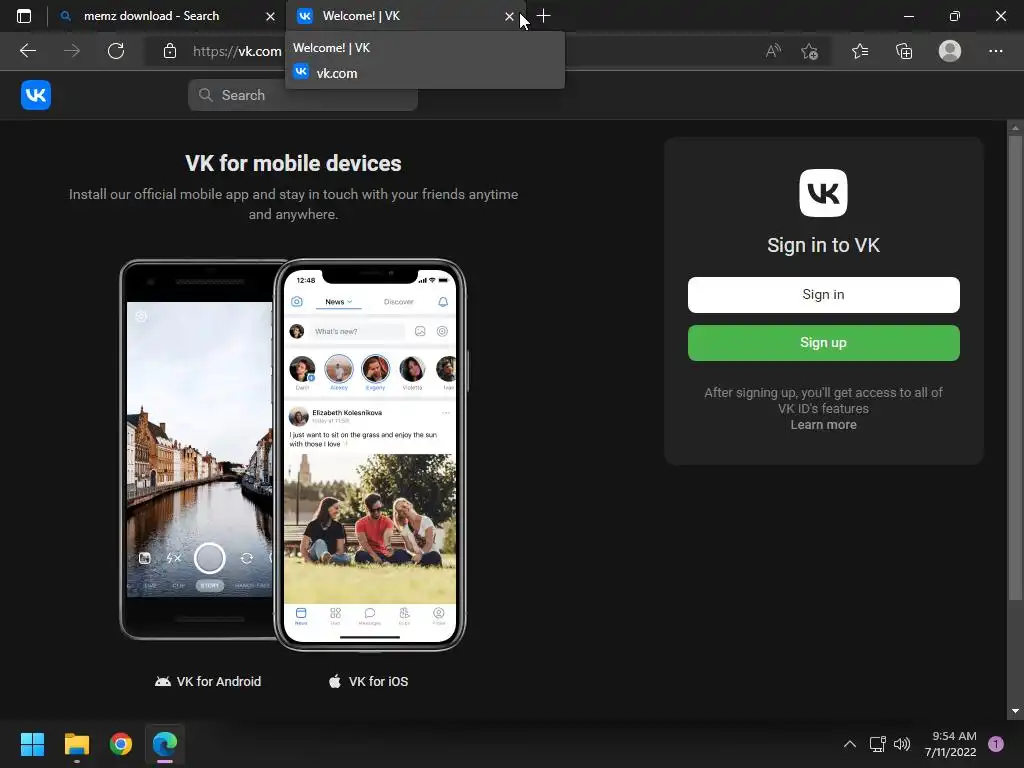Focus the VK Search field
Image resolution: width=1024 pixels, height=768 pixels.
coord(303,95)
